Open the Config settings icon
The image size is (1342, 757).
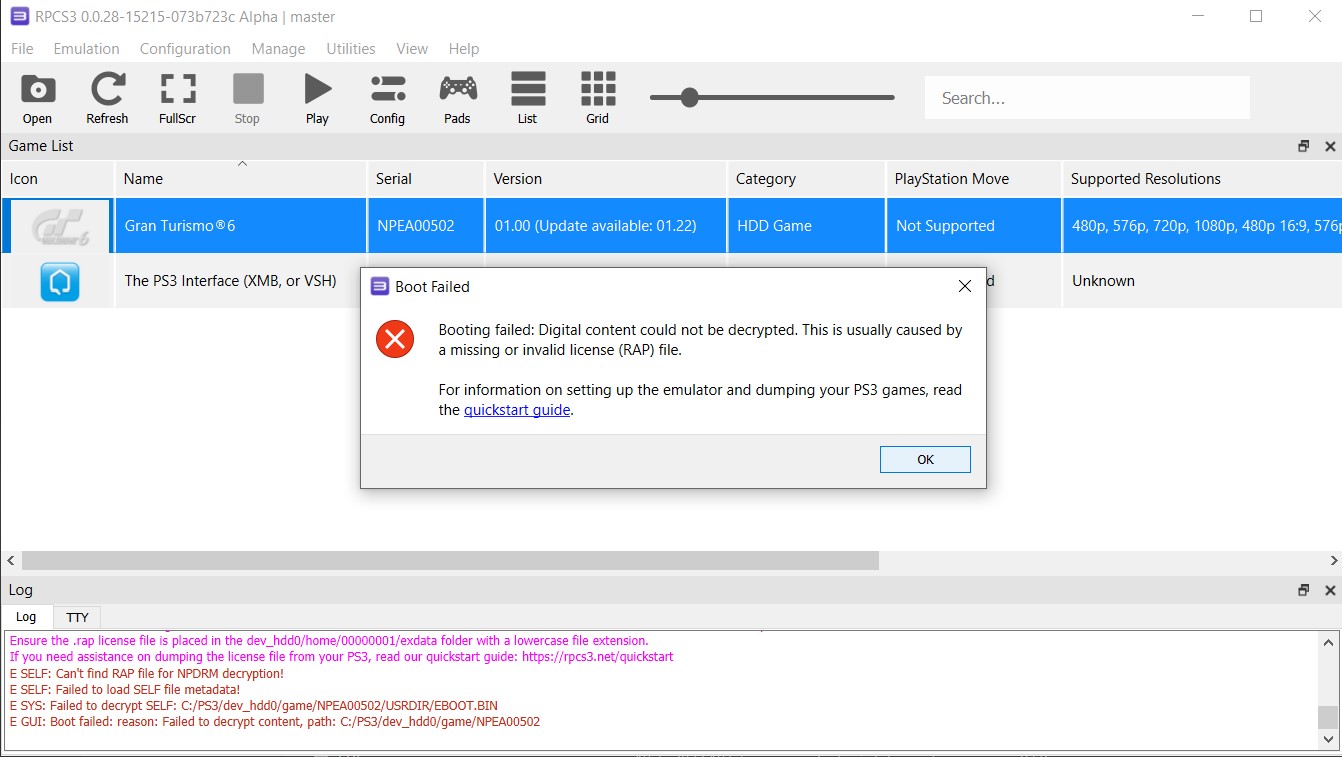click(387, 98)
